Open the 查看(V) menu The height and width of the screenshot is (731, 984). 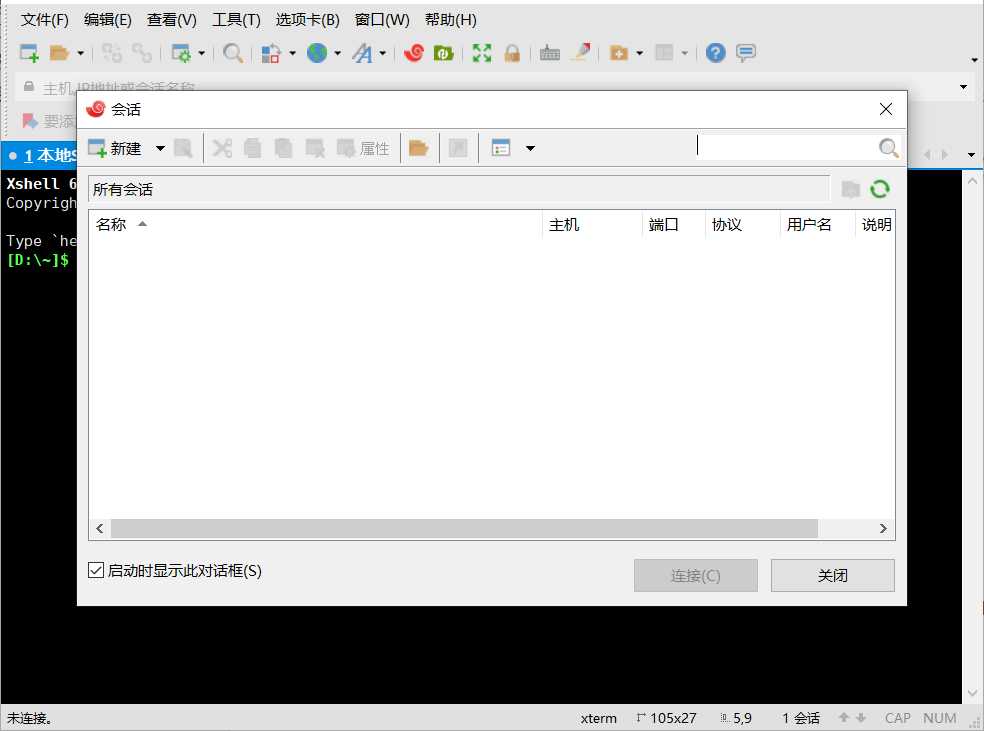[x=171, y=20]
